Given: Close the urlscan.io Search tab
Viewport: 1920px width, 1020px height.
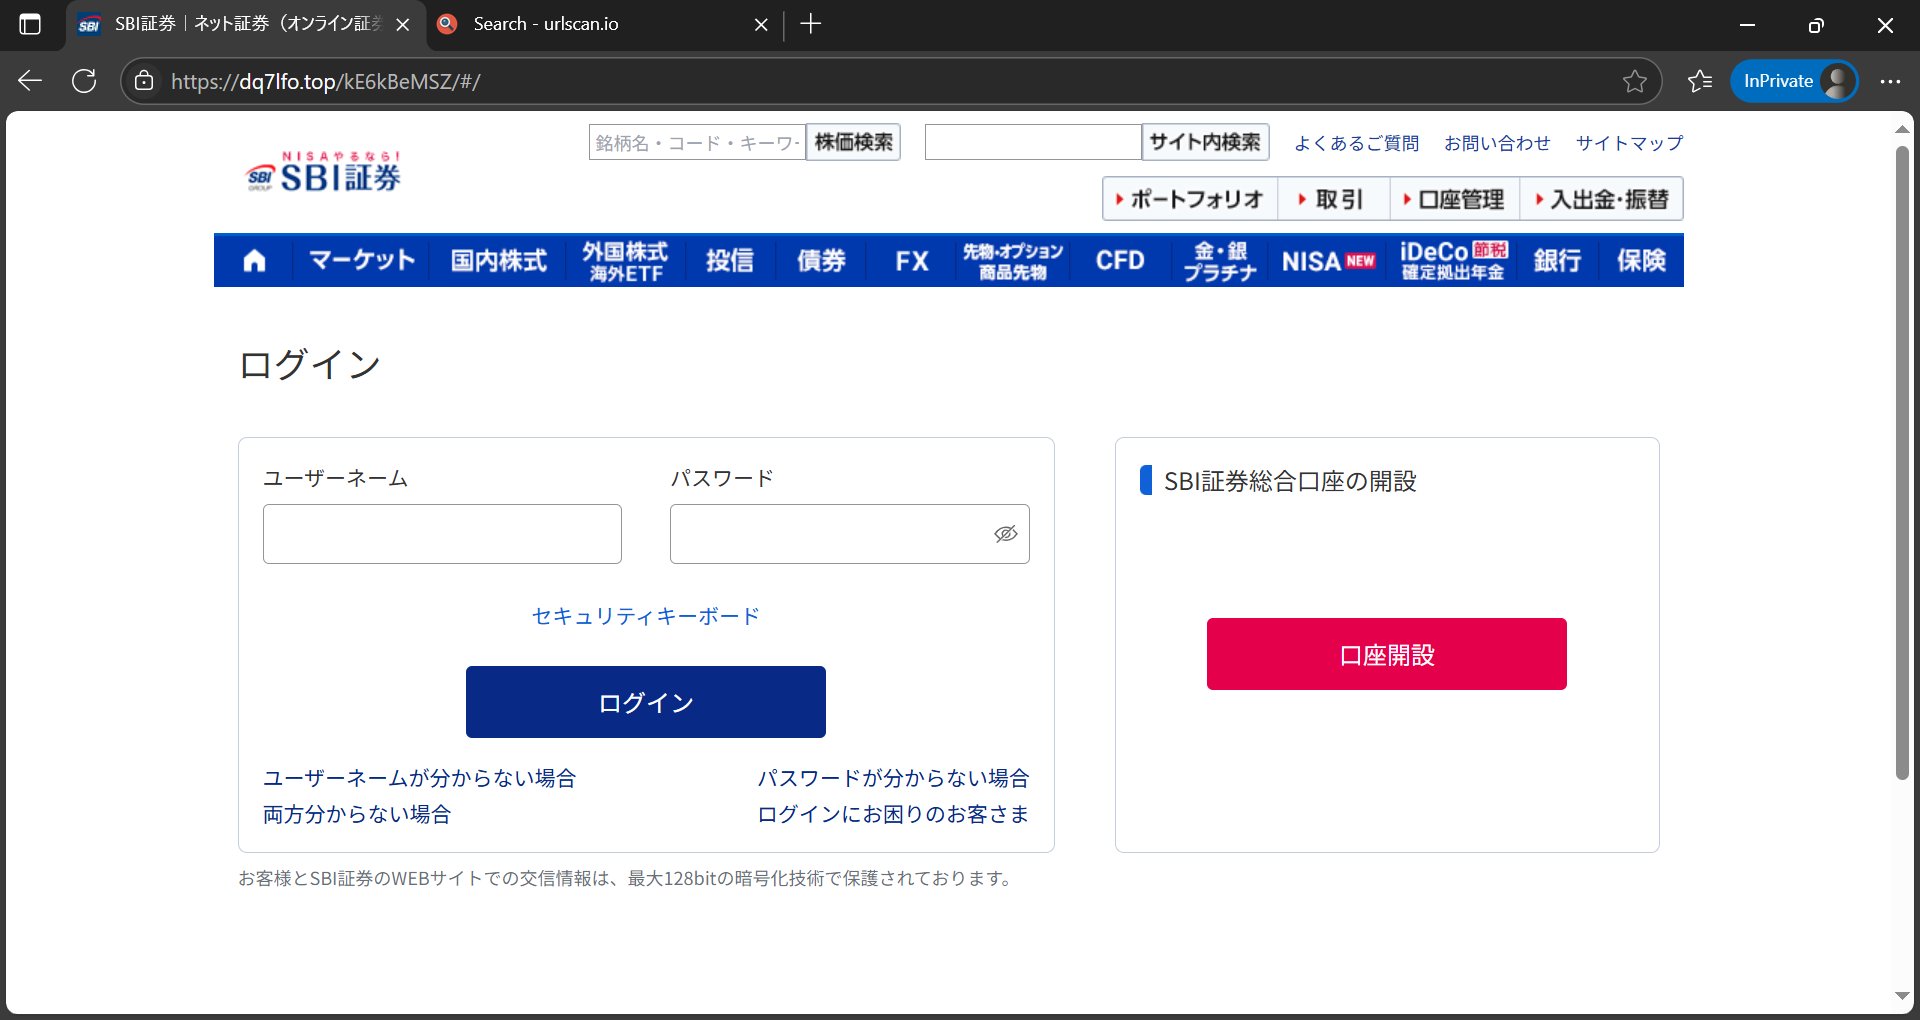Looking at the screenshot, I should pyautogui.click(x=761, y=24).
